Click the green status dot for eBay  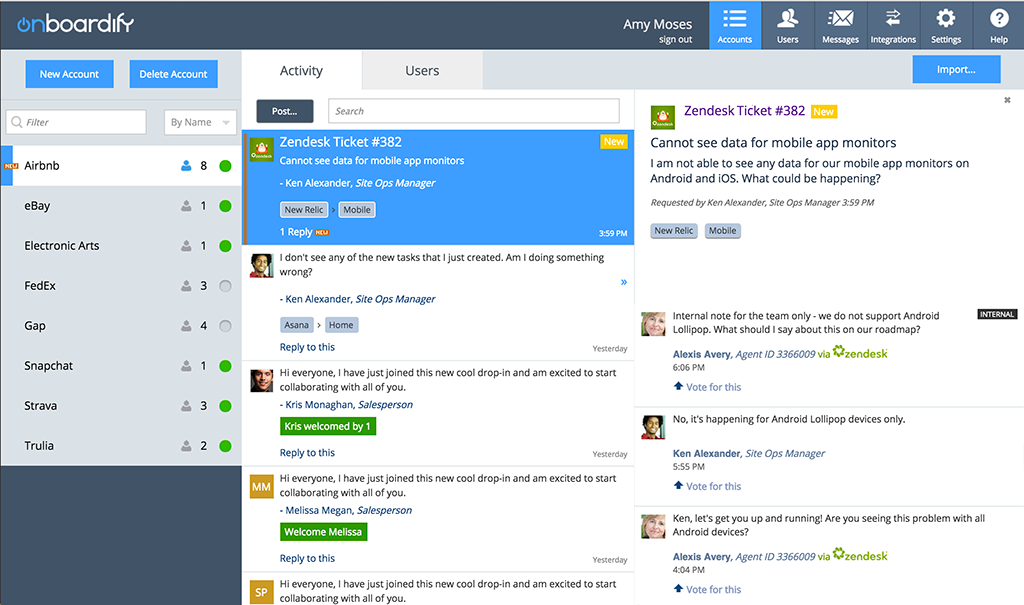click(x=225, y=206)
